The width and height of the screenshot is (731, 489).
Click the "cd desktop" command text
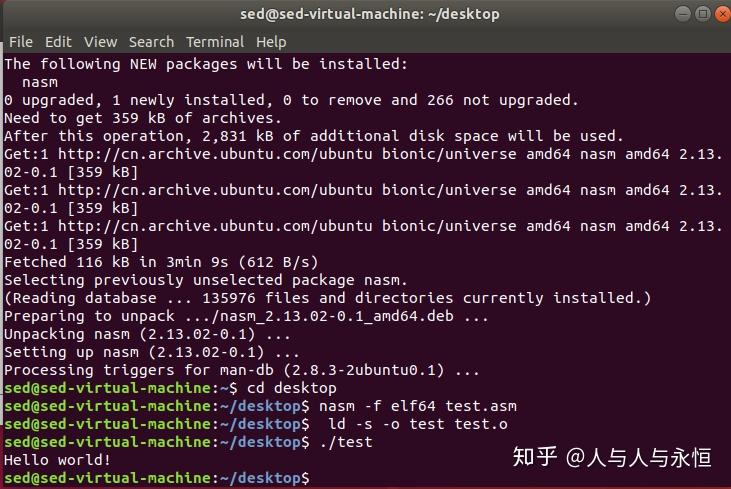292,388
